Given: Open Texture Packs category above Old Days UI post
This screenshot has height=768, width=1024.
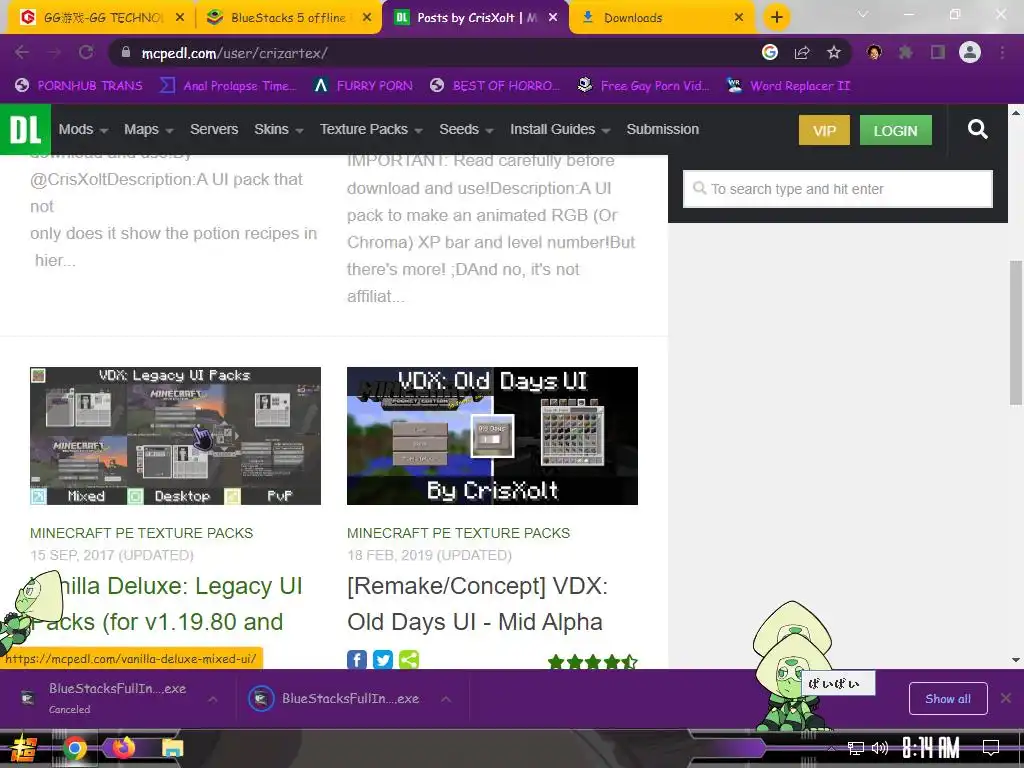Looking at the screenshot, I should click(458, 533).
